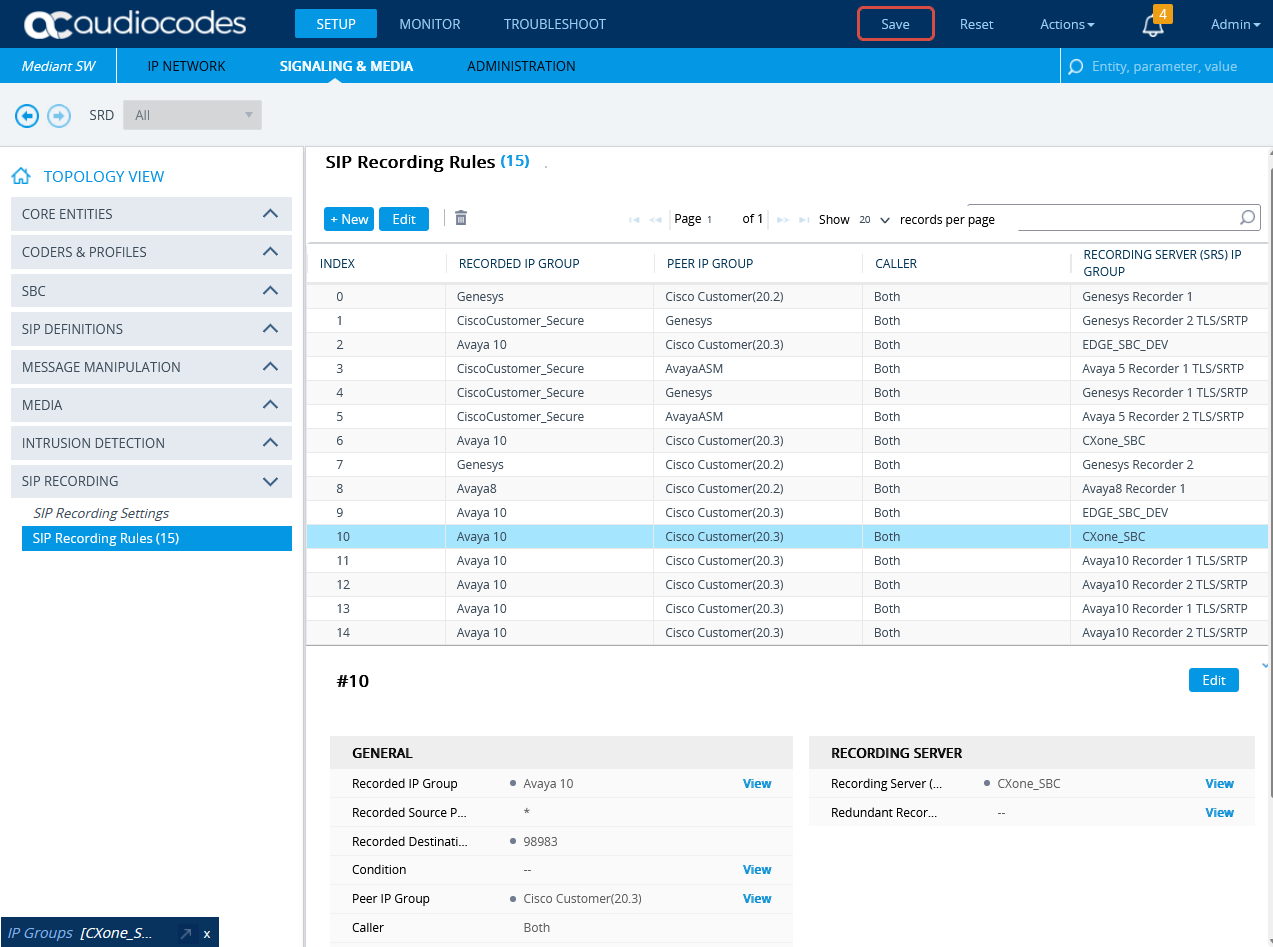Open SIP Recording Settings in sidebar
This screenshot has height=947, width=1273.
coord(101,513)
